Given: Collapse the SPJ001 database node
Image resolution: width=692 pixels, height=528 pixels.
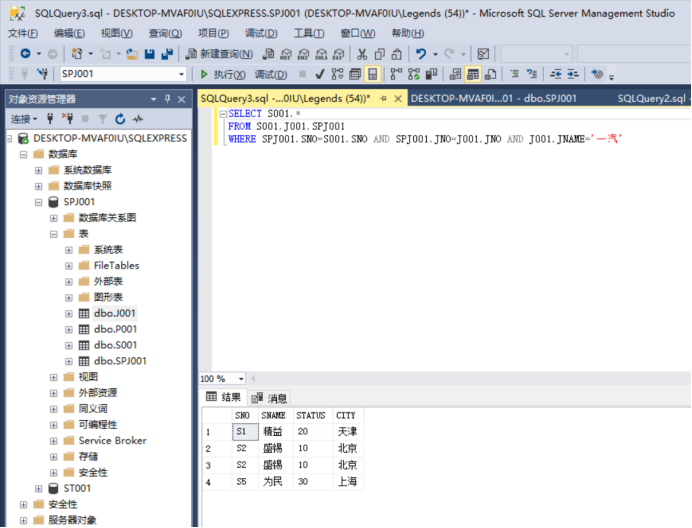Looking at the screenshot, I should (x=38, y=202).
